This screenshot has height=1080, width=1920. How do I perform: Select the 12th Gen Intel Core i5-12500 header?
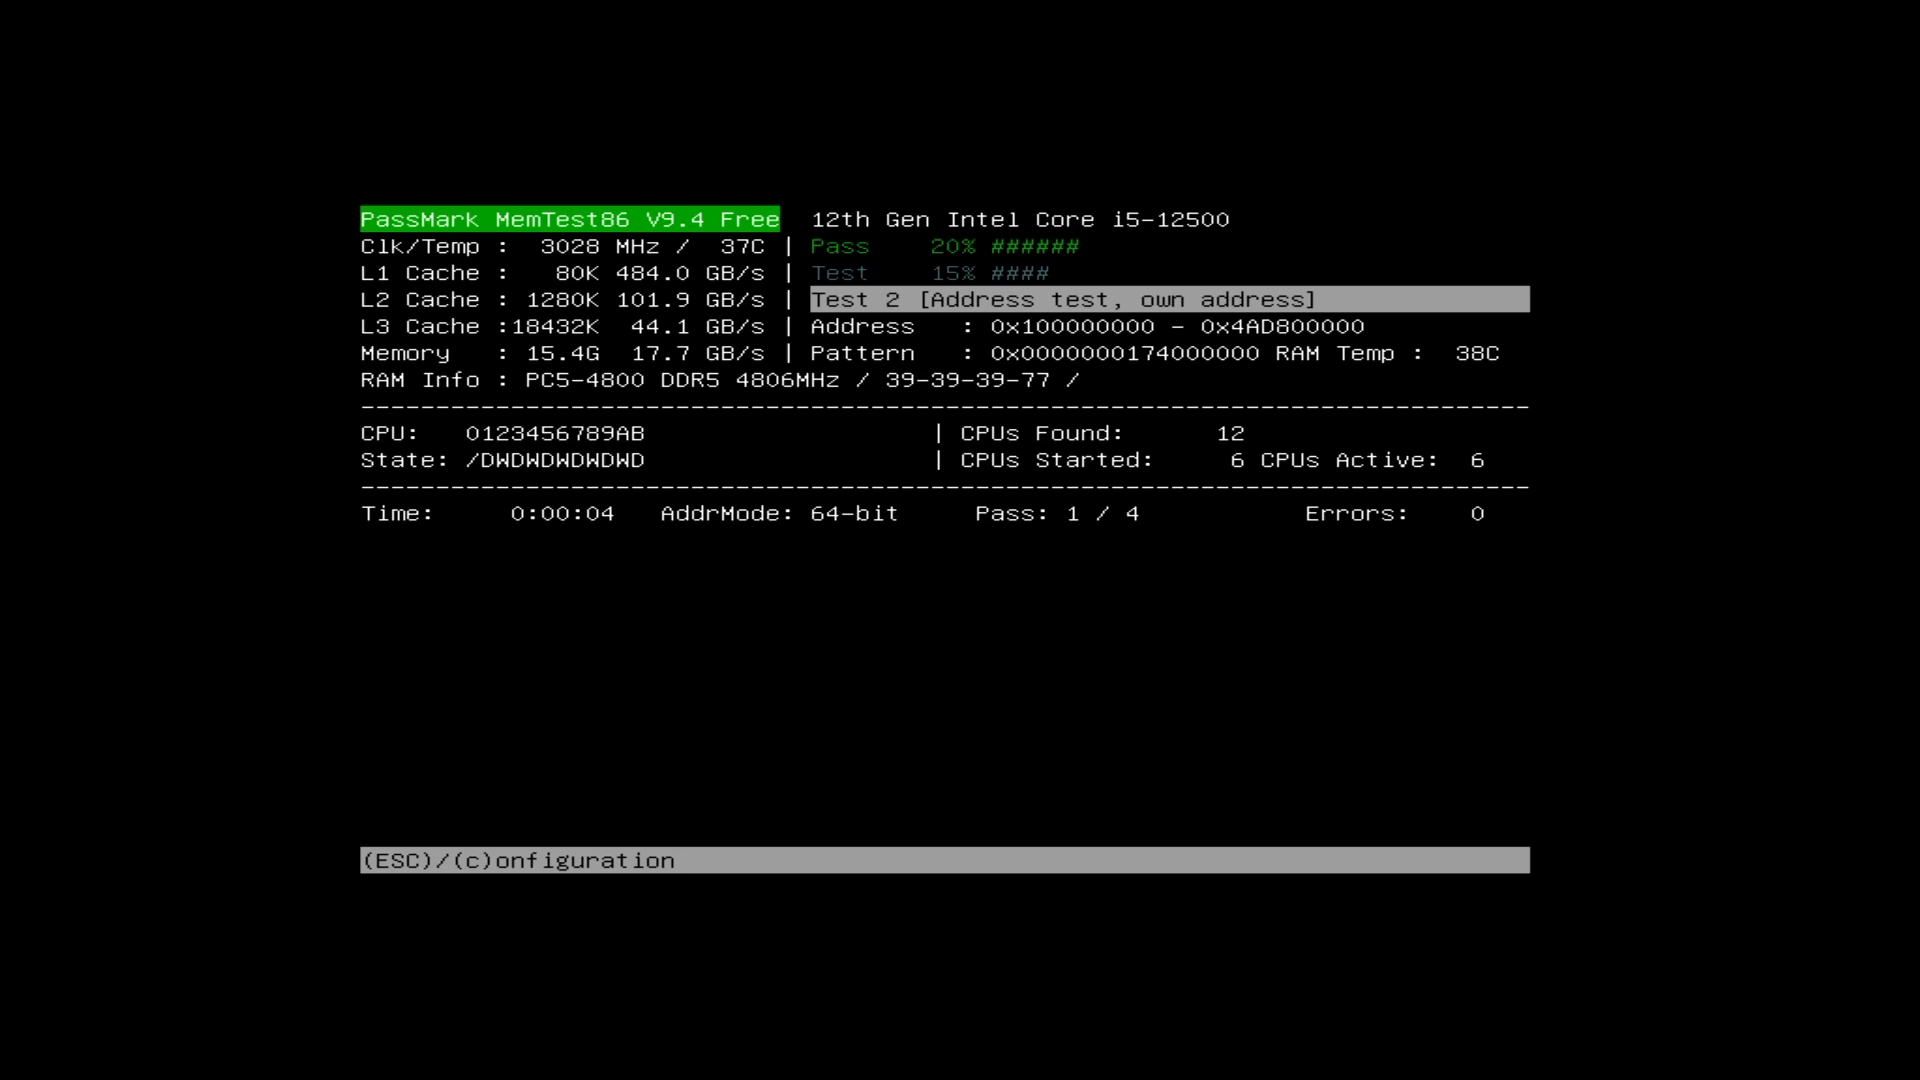[1019, 219]
